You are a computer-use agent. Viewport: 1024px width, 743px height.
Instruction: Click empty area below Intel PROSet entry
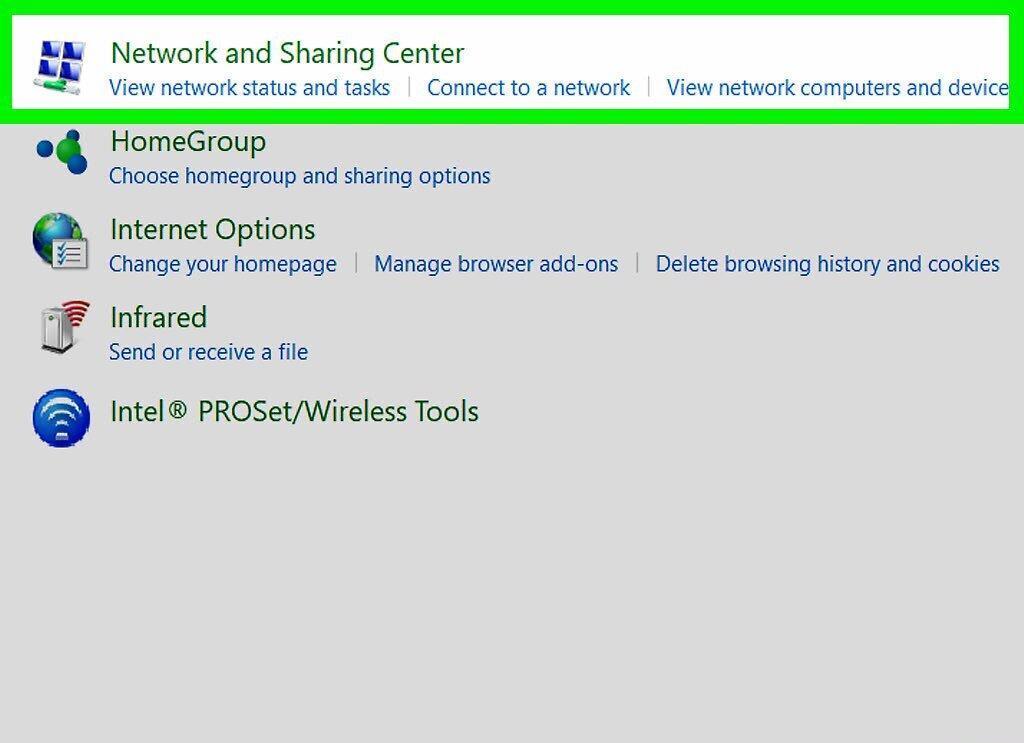point(512,588)
